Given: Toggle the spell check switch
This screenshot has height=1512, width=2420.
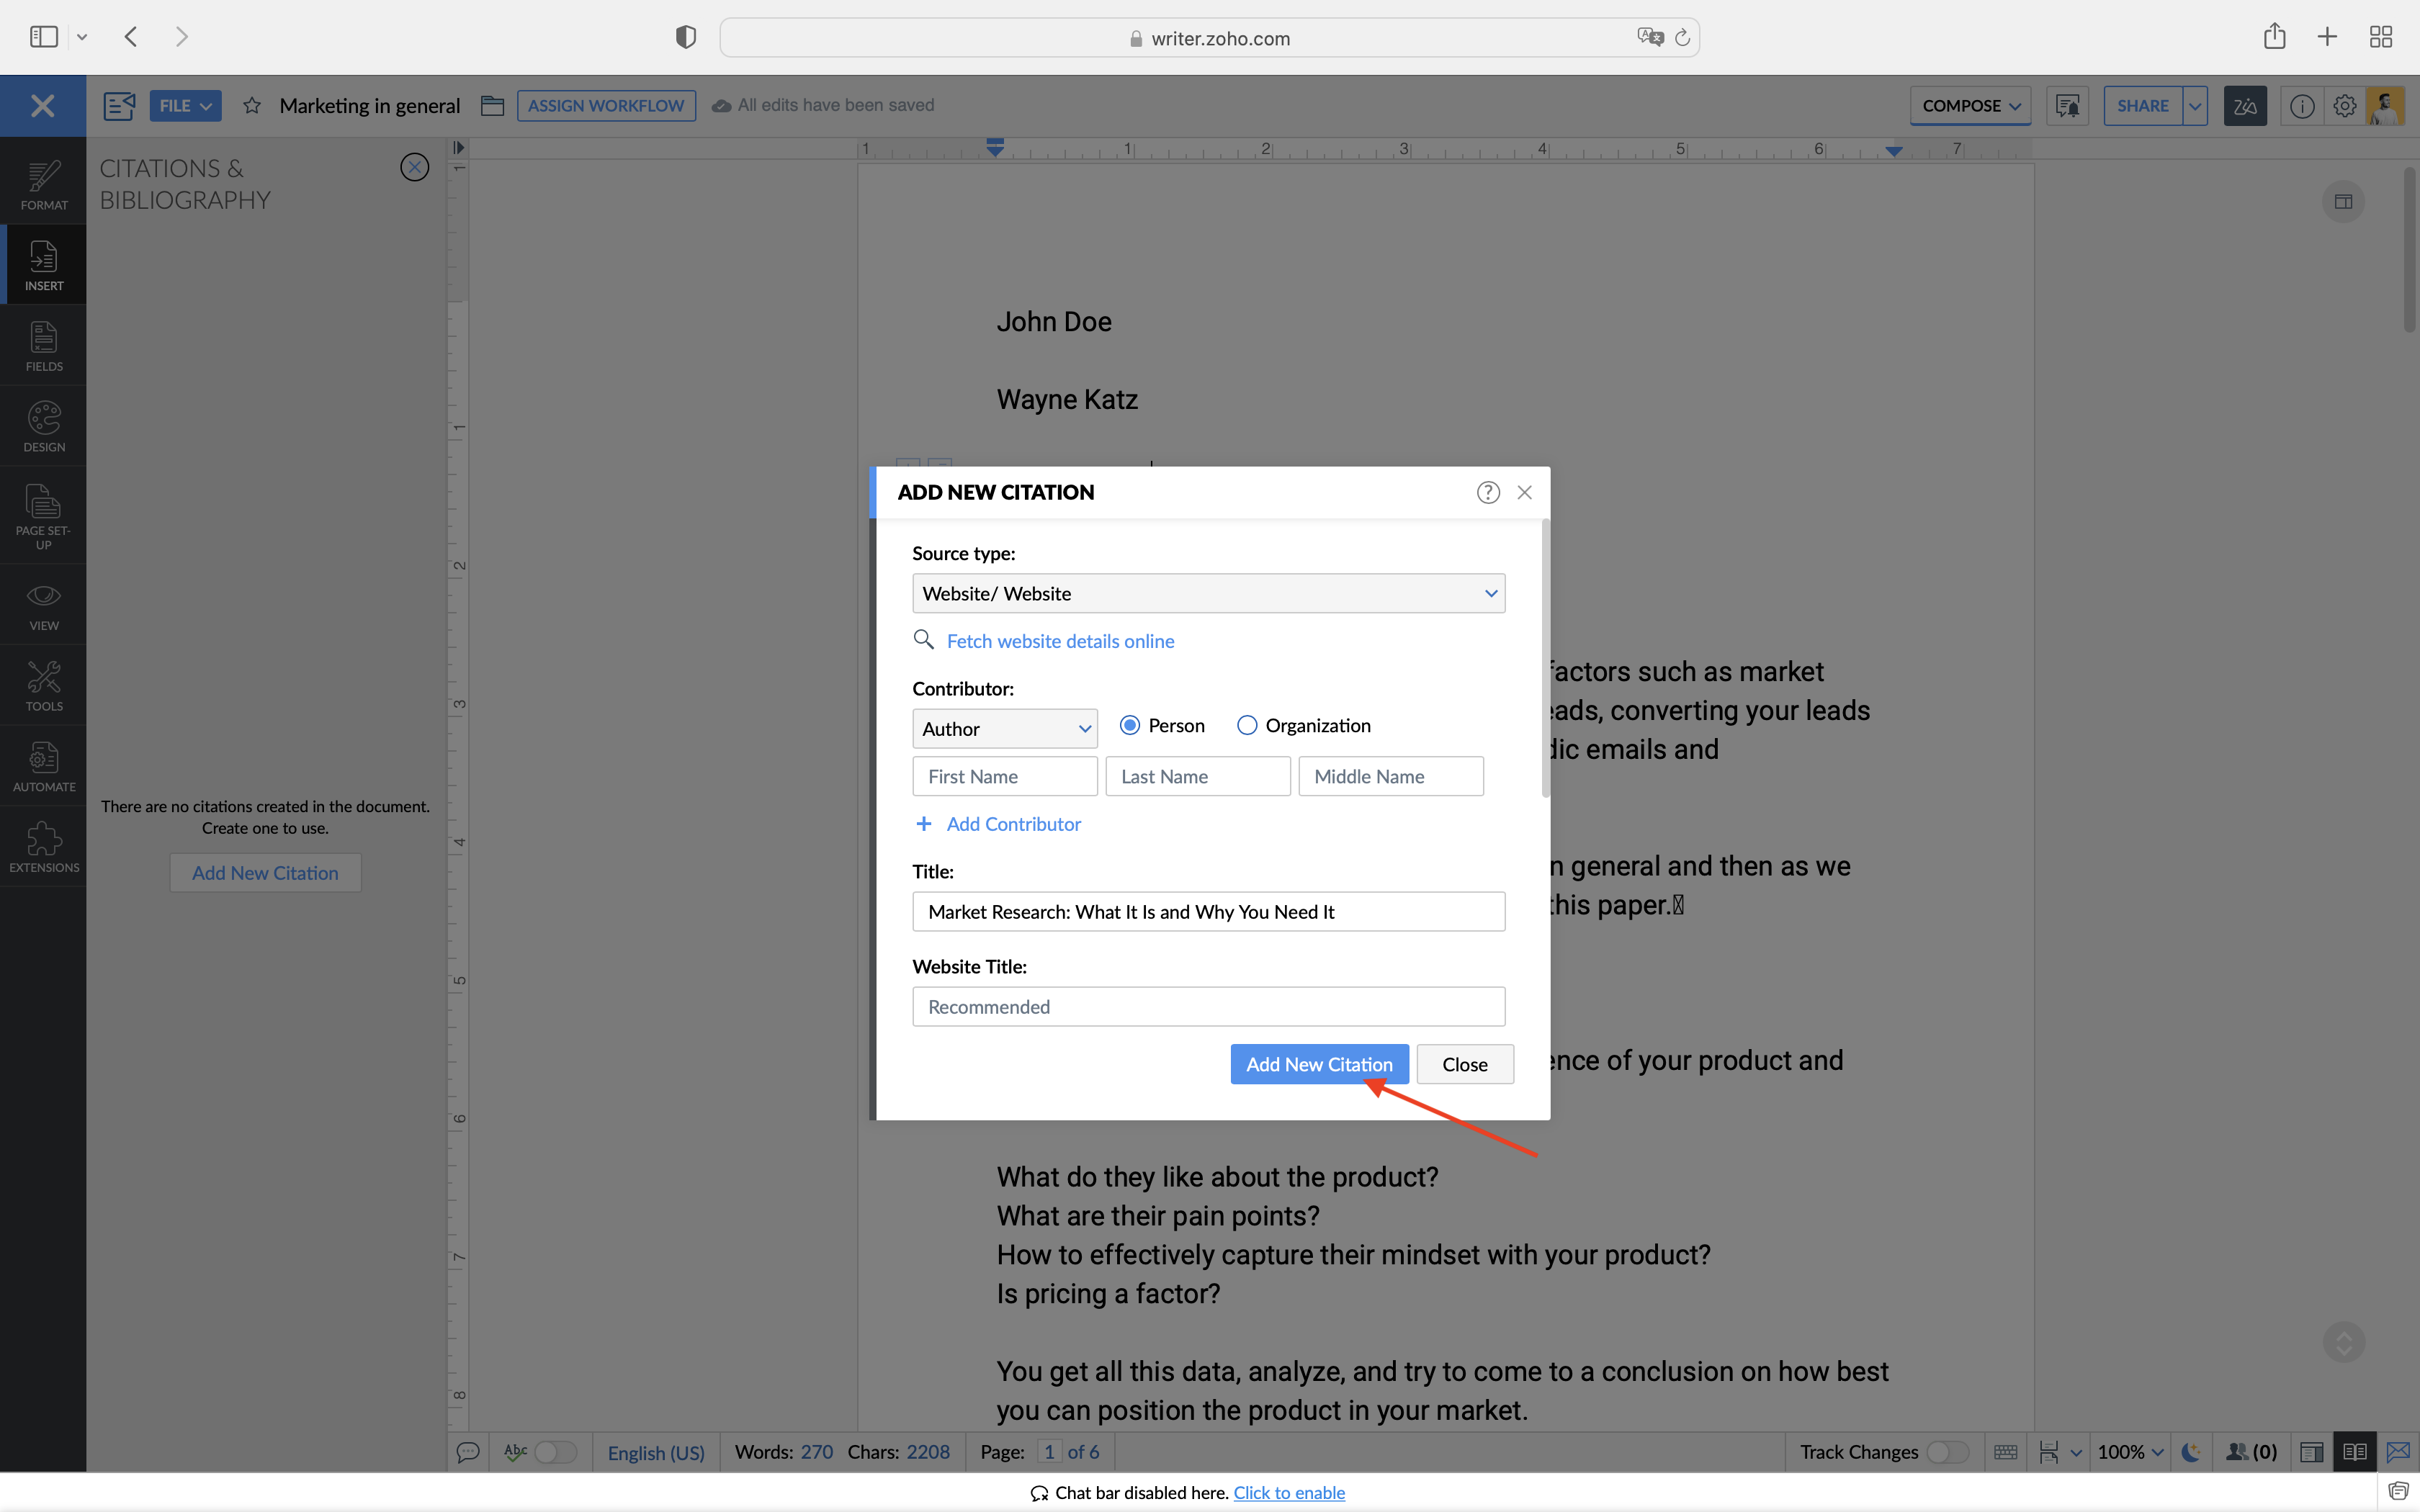Looking at the screenshot, I should click(x=554, y=1452).
